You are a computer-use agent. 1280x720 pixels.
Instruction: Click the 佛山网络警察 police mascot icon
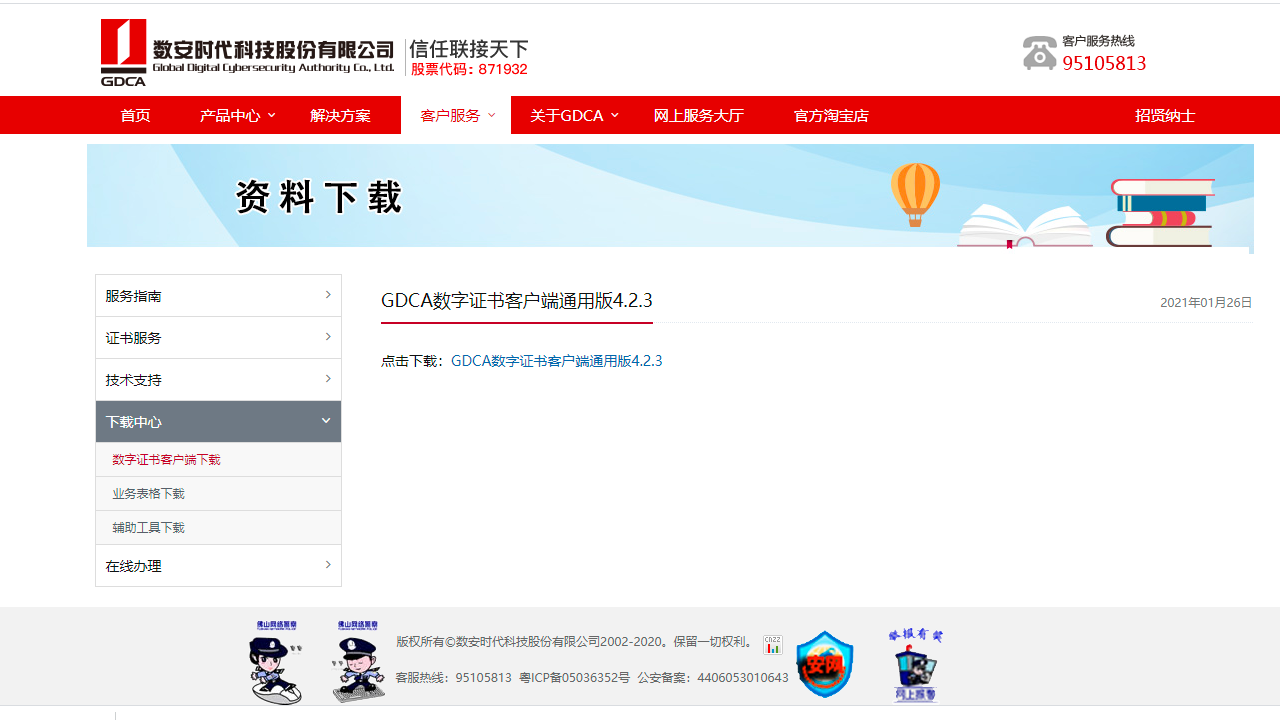[273, 663]
